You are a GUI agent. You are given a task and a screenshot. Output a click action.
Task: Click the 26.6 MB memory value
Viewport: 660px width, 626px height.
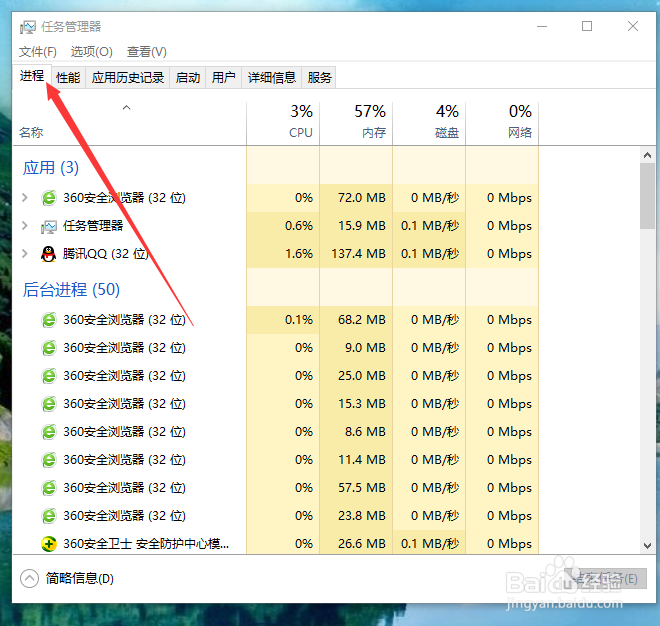click(x=362, y=543)
